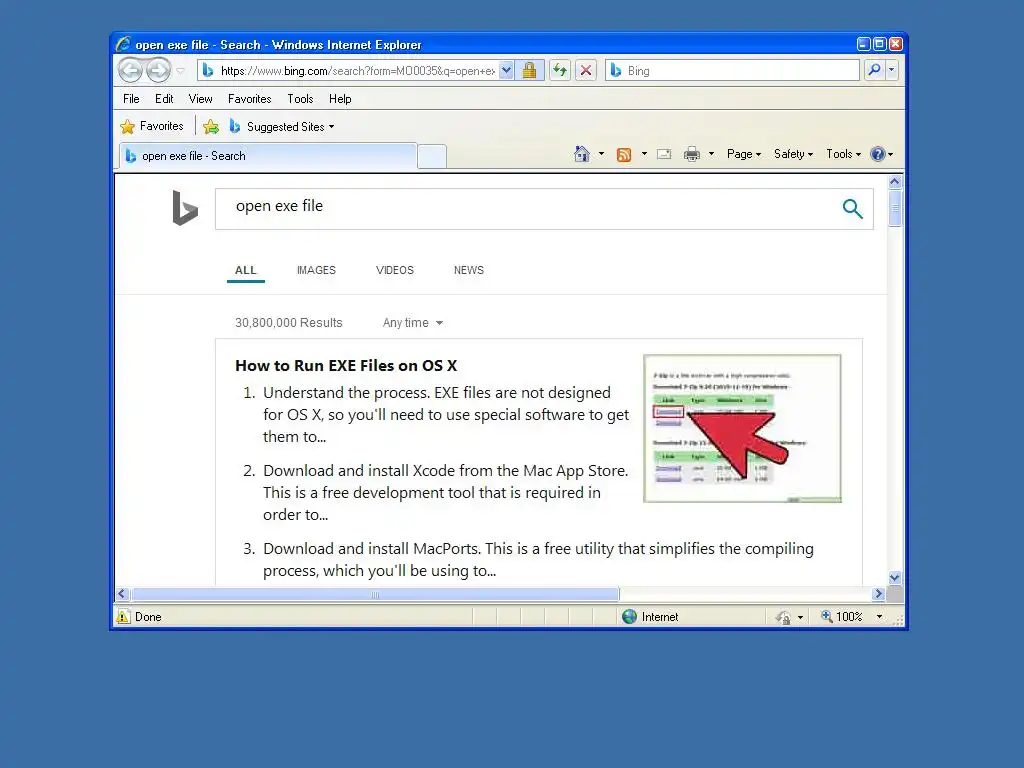Submit search with blue magnifier icon
Screen dimensions: 1024x768
click(x=853, y=209)
